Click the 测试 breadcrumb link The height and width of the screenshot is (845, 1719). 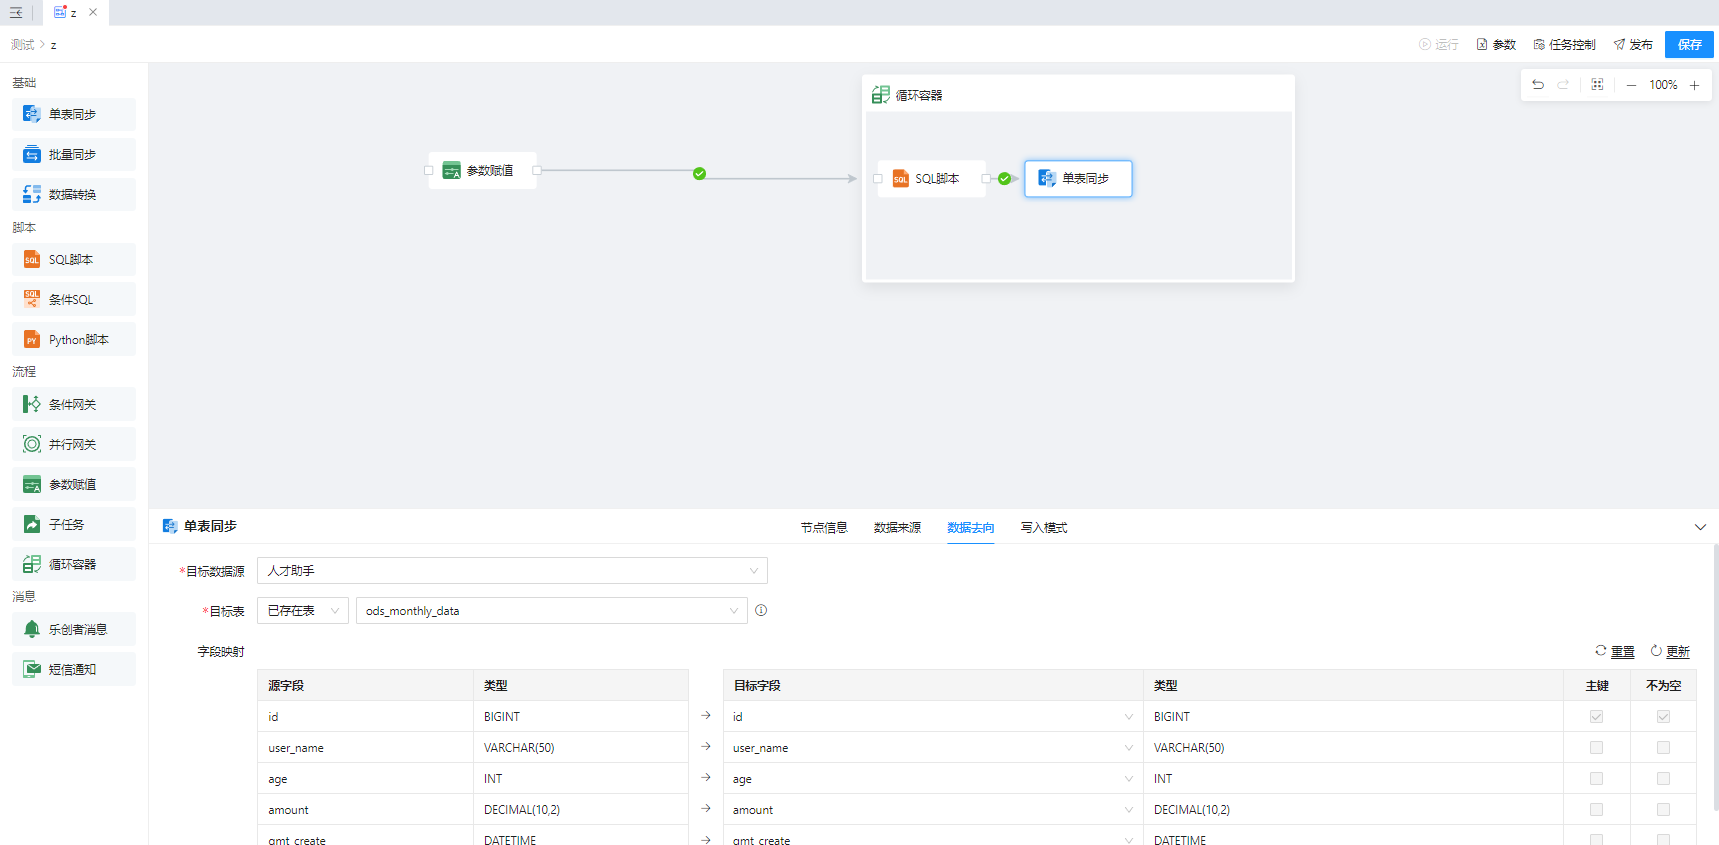(22, 45)
